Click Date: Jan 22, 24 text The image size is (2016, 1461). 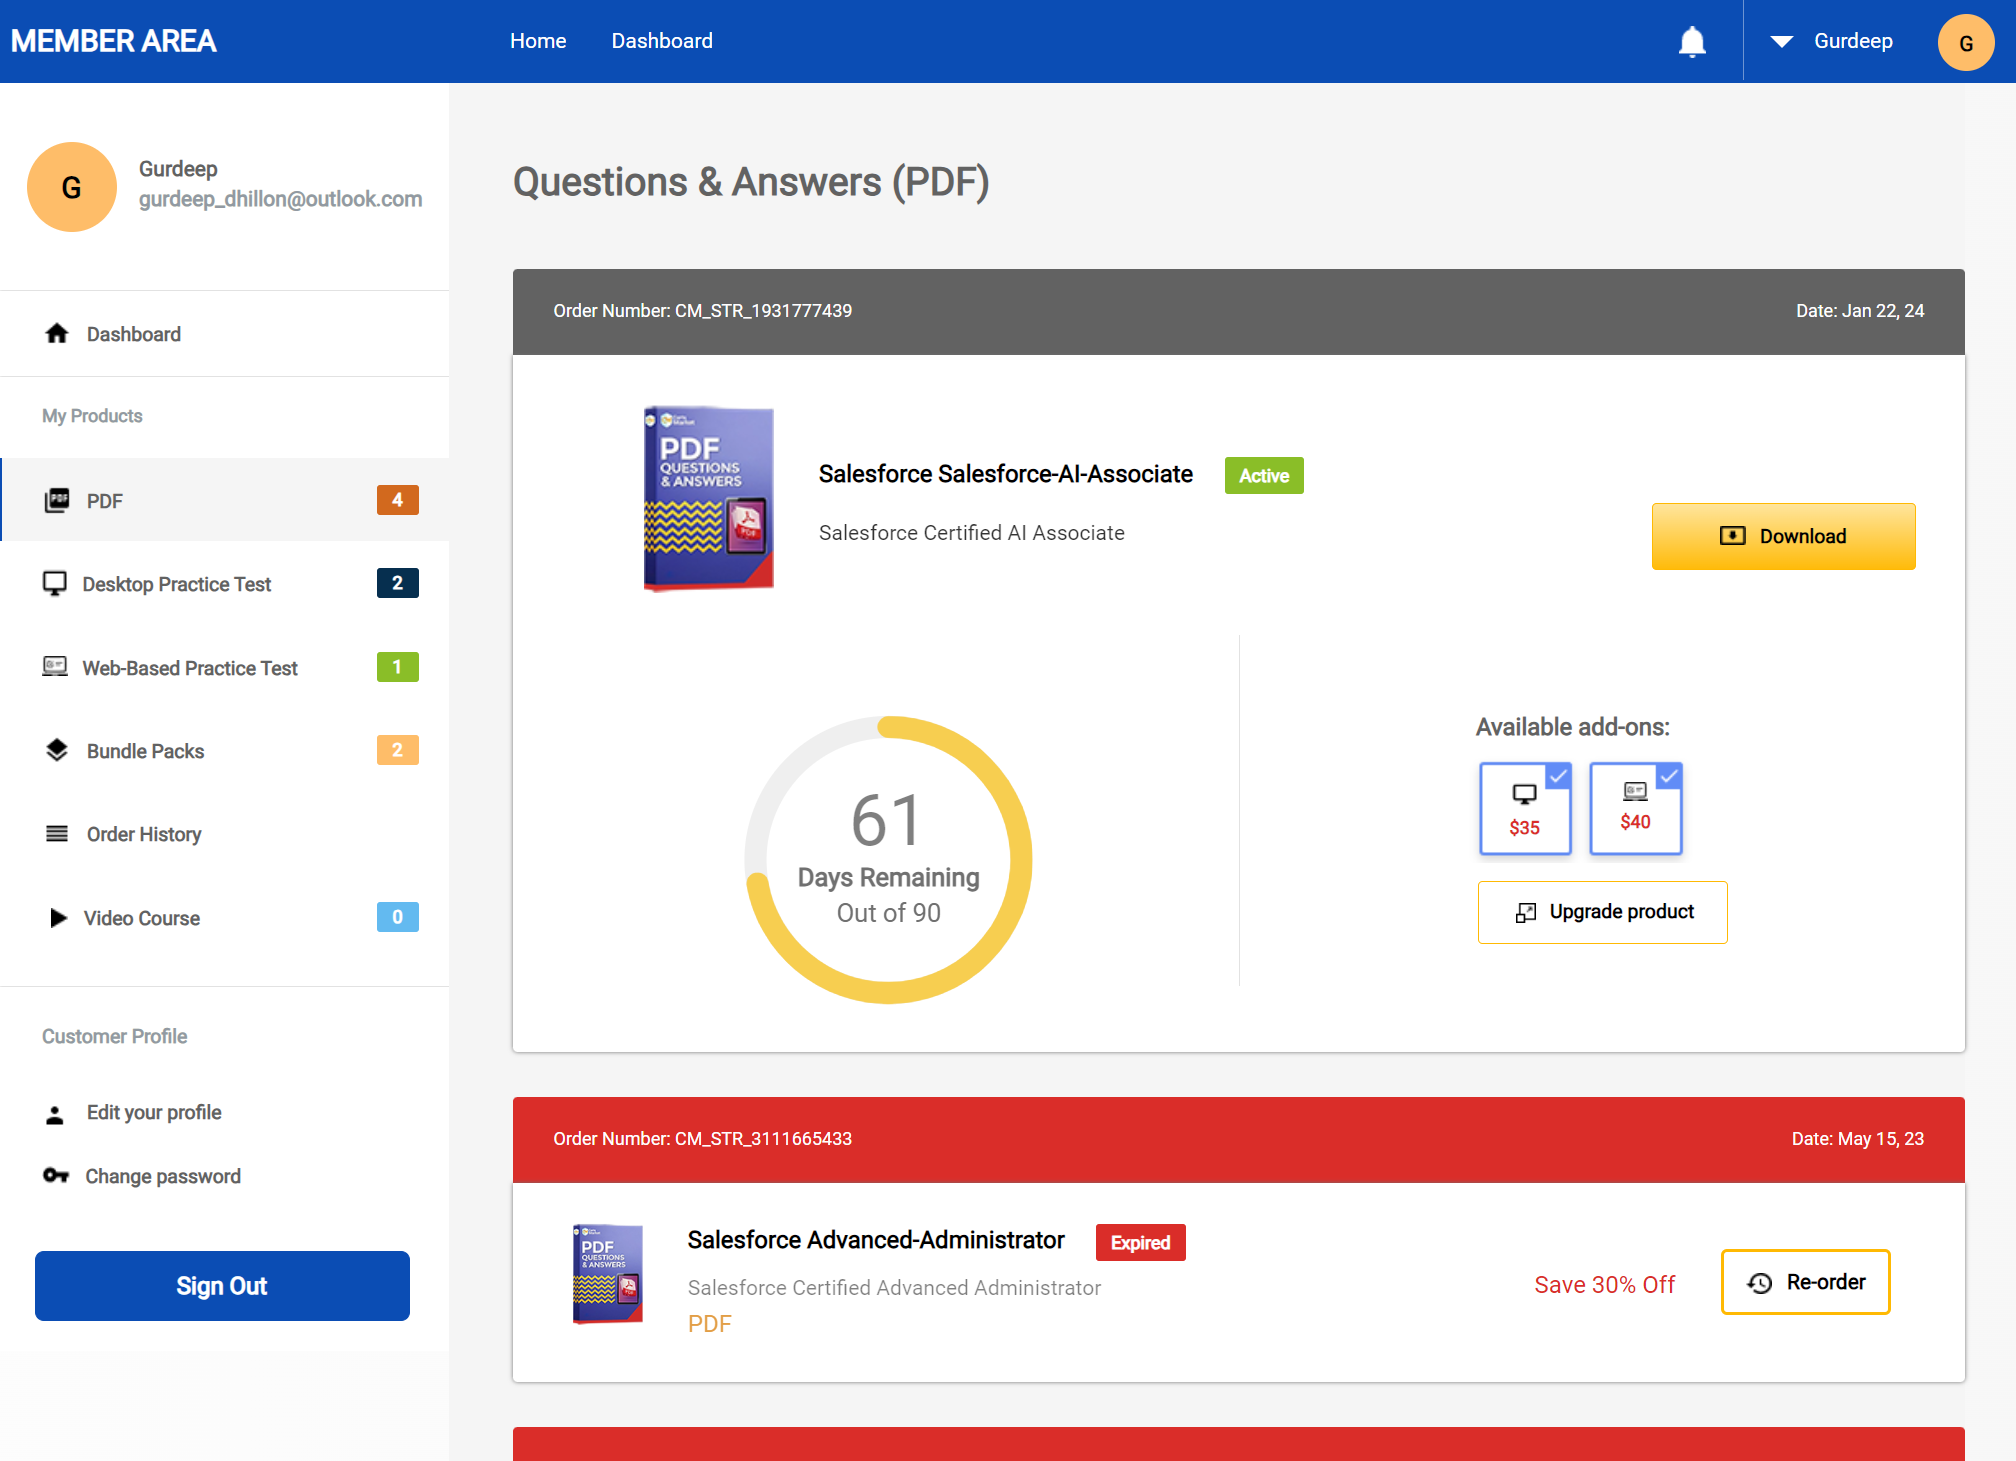(1859, 311)
